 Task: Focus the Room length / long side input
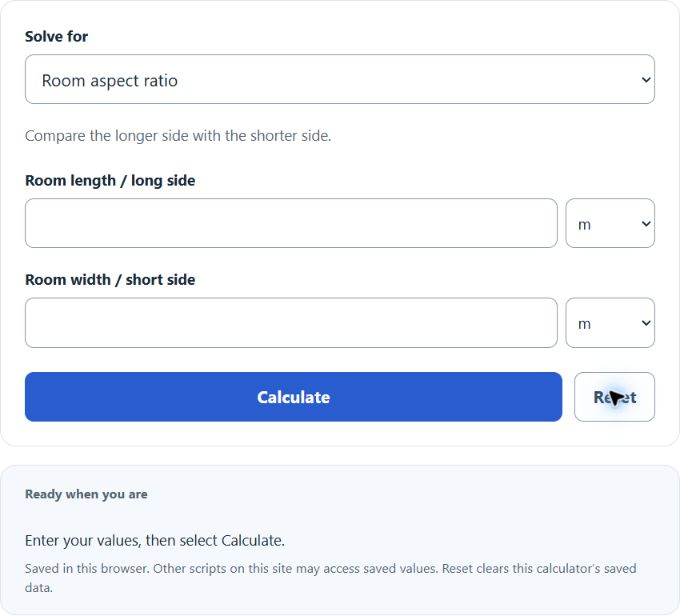[x=291, y=223]
